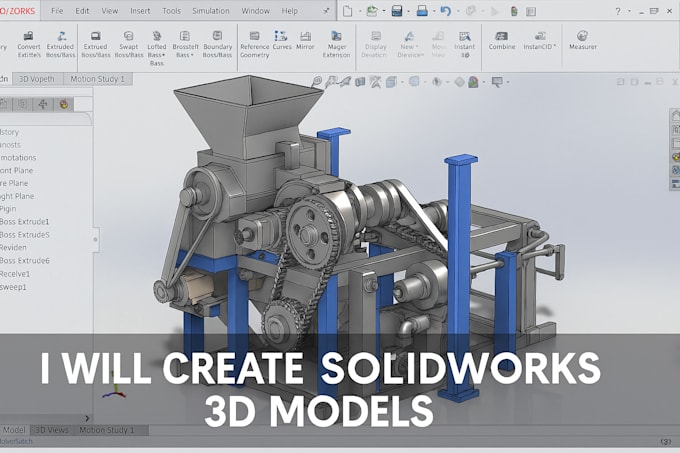This screenshot has height=453, width=680.
Task: Click the Measurer tool
Action: (x=583, y=40)
